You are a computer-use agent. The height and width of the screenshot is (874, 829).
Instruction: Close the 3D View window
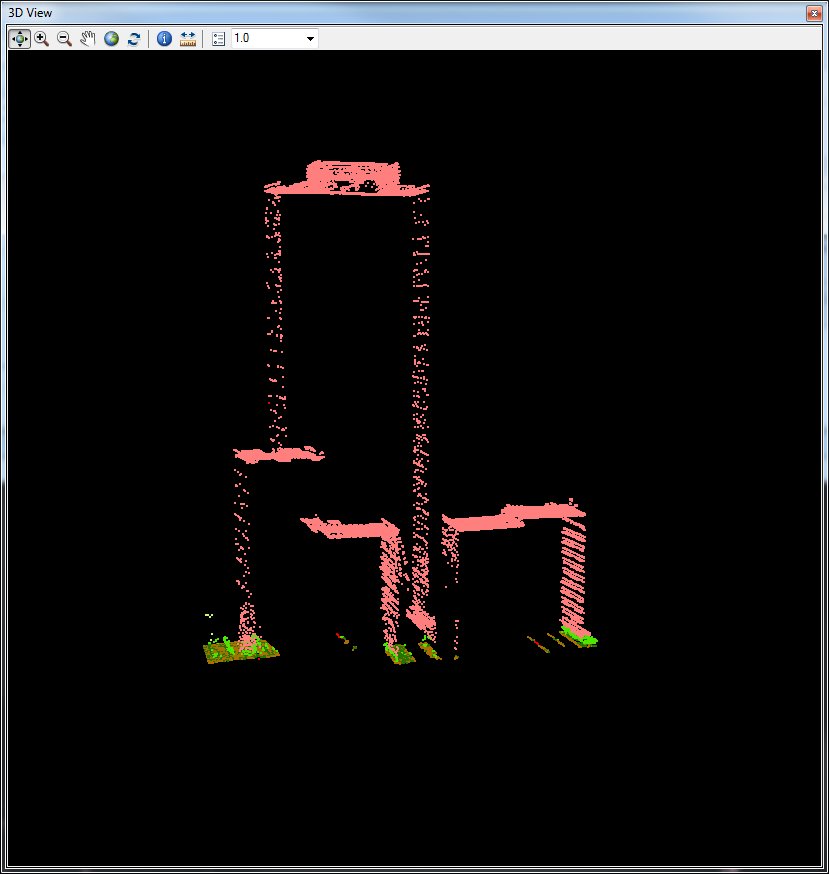coord(814,13)
